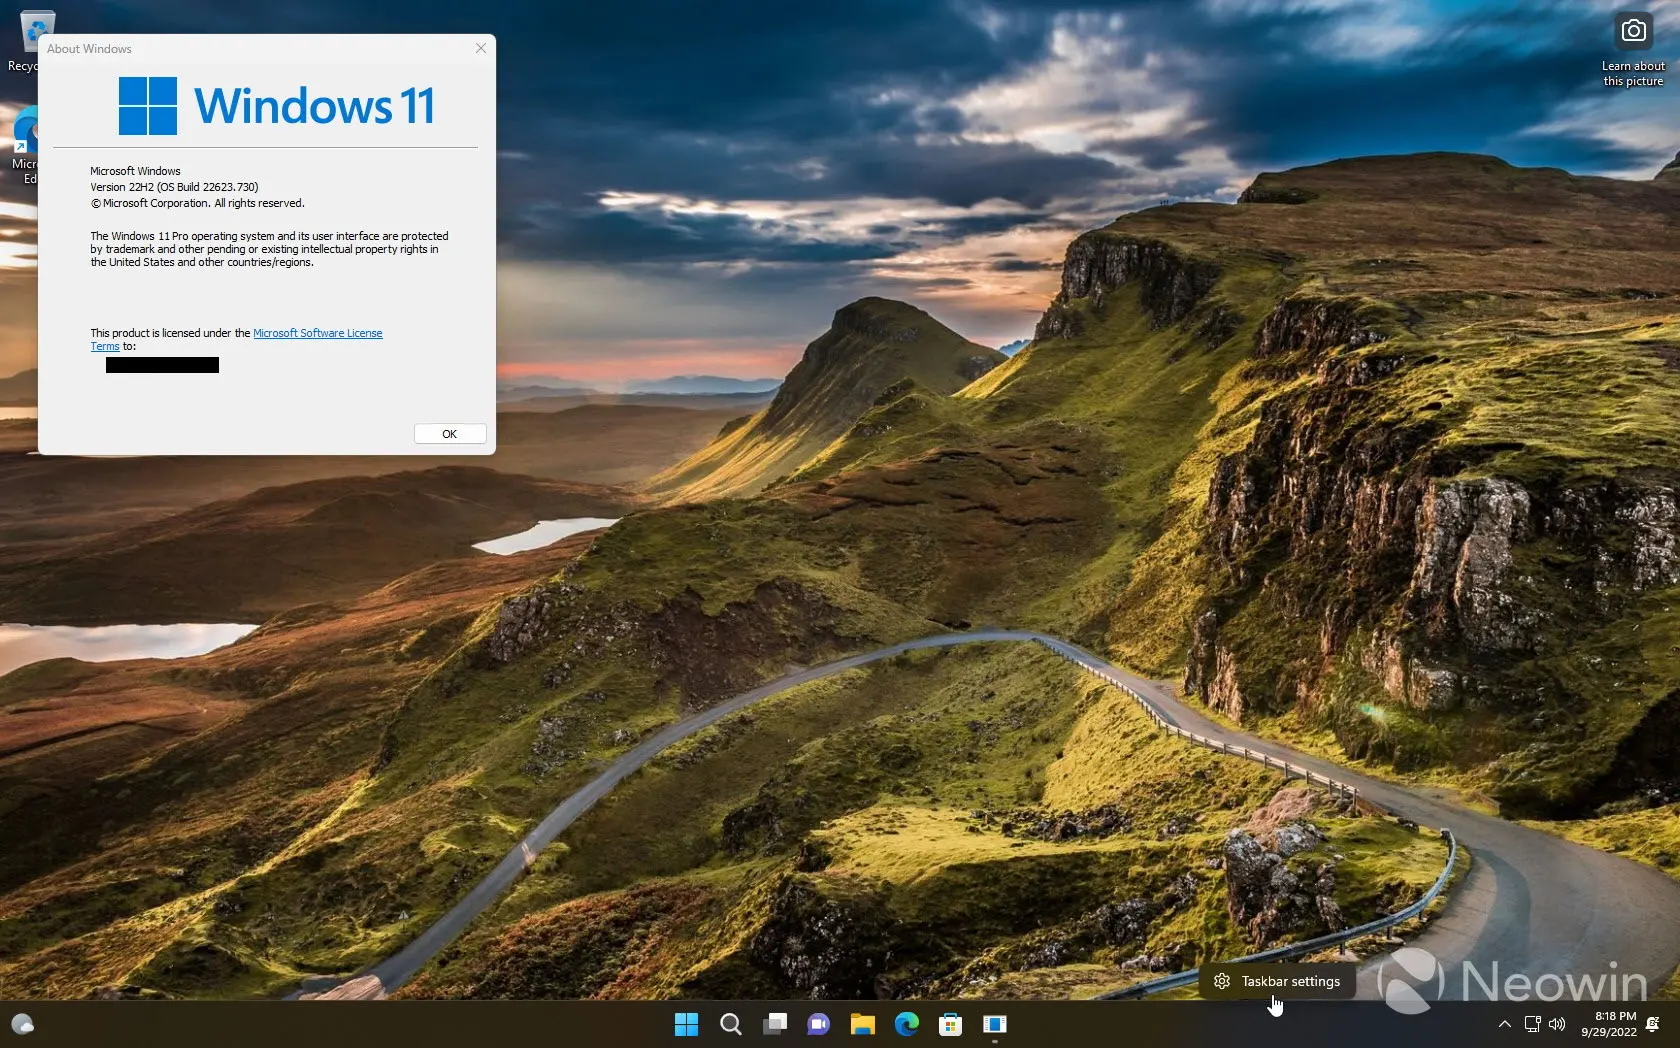The height and width of the screenshot is (1048, 1680).
Task: Open File Explorer from the taskbar
Action: coord(862,1024)
